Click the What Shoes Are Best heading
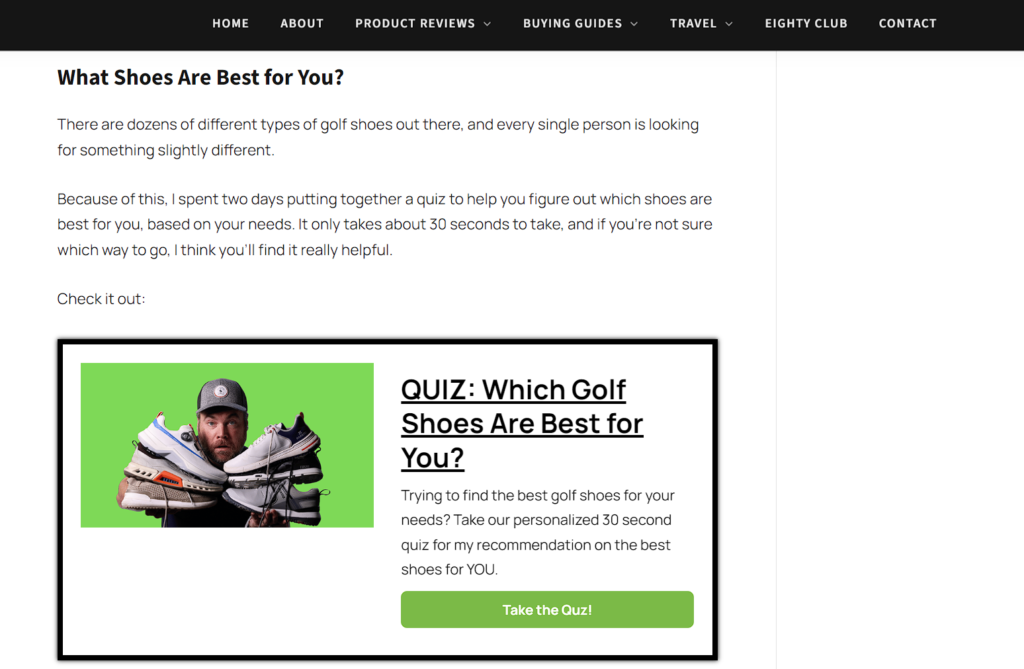Viewport: 1024px width, 669px height. tap(200, 77)
